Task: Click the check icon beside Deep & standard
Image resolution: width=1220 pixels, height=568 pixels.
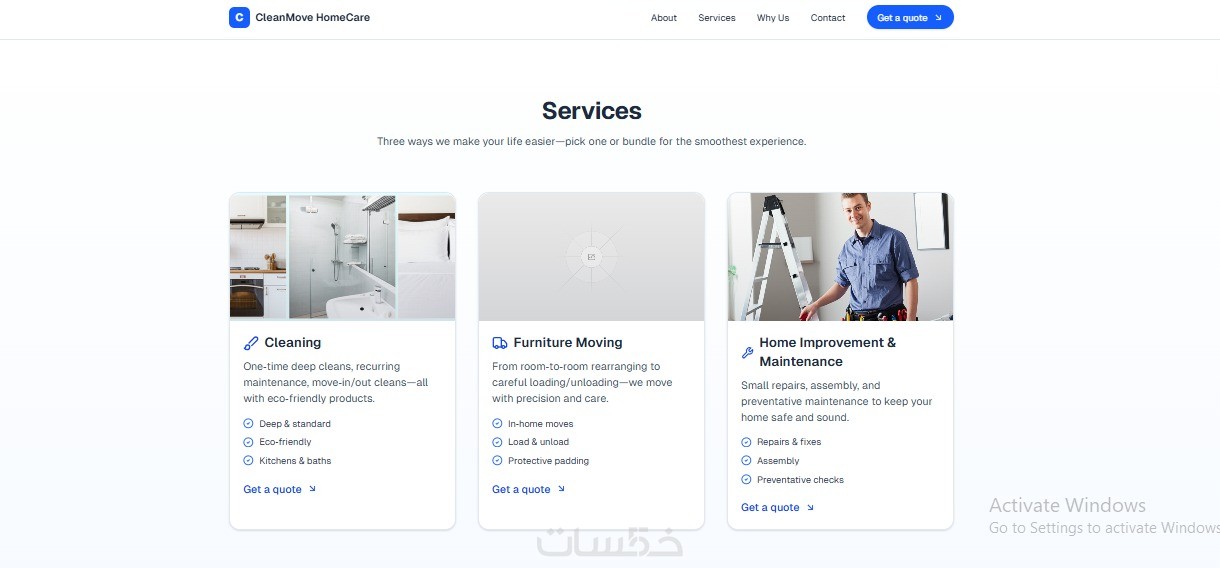Action: click(x=248, y=424)
